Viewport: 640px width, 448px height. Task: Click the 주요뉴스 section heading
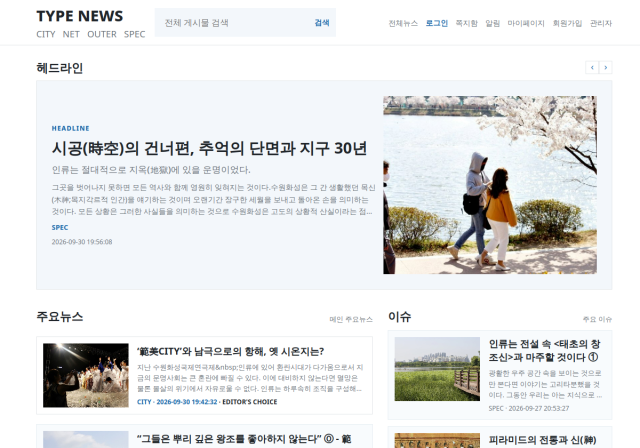60,317
